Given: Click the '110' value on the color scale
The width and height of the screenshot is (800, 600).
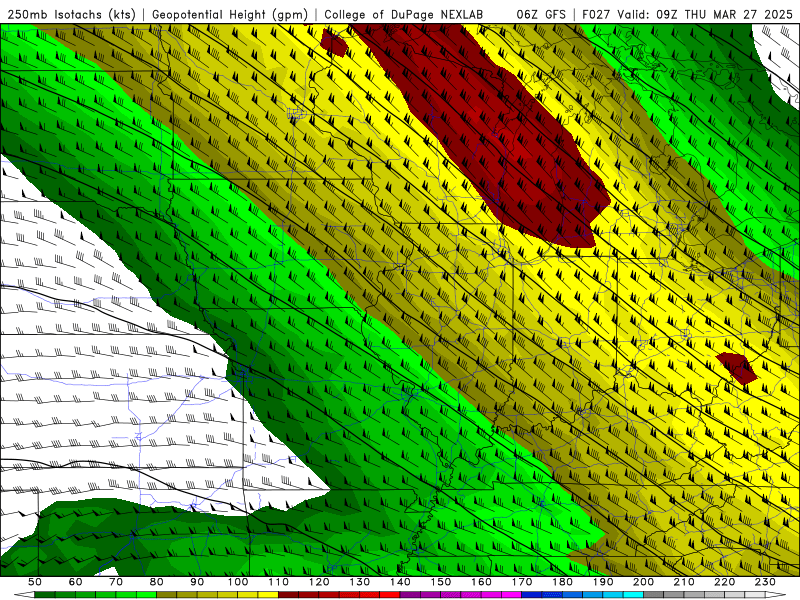Looking at the screenshot, I should tap(279, 582).
